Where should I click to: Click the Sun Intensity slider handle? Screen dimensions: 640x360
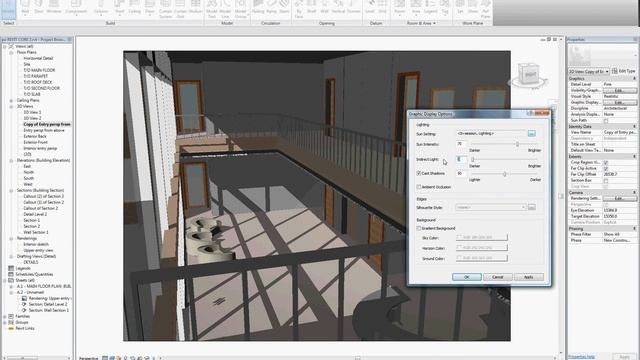517,144
